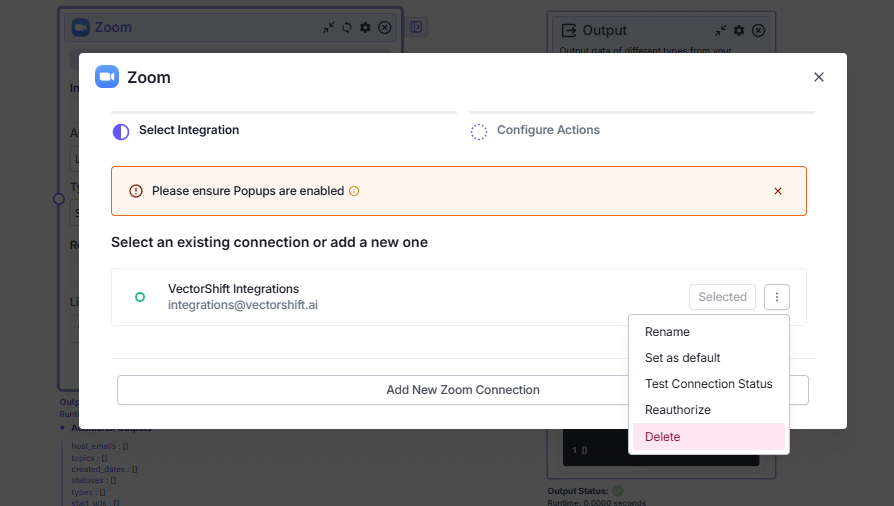Click the Zoom camera icon on background node
This screenshot has width=894, height=506.
click(80, 27)
